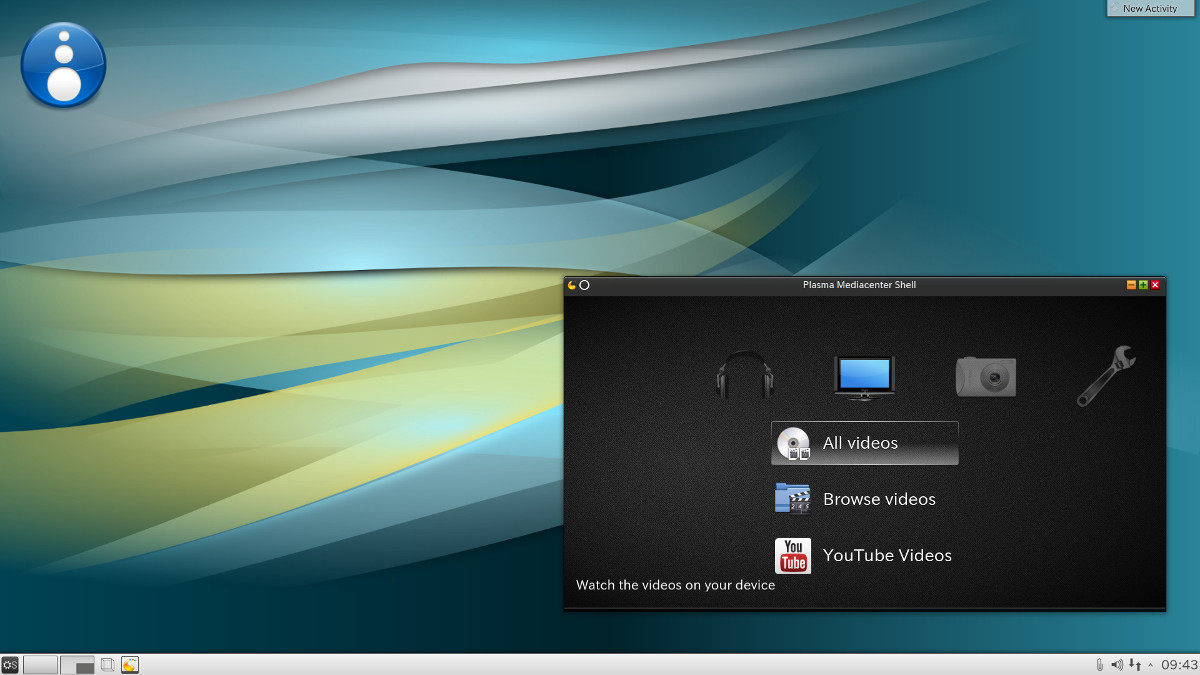Close the Plasma Mediacenter window
Screen dimensions: 1200x675
[1155, 285]
